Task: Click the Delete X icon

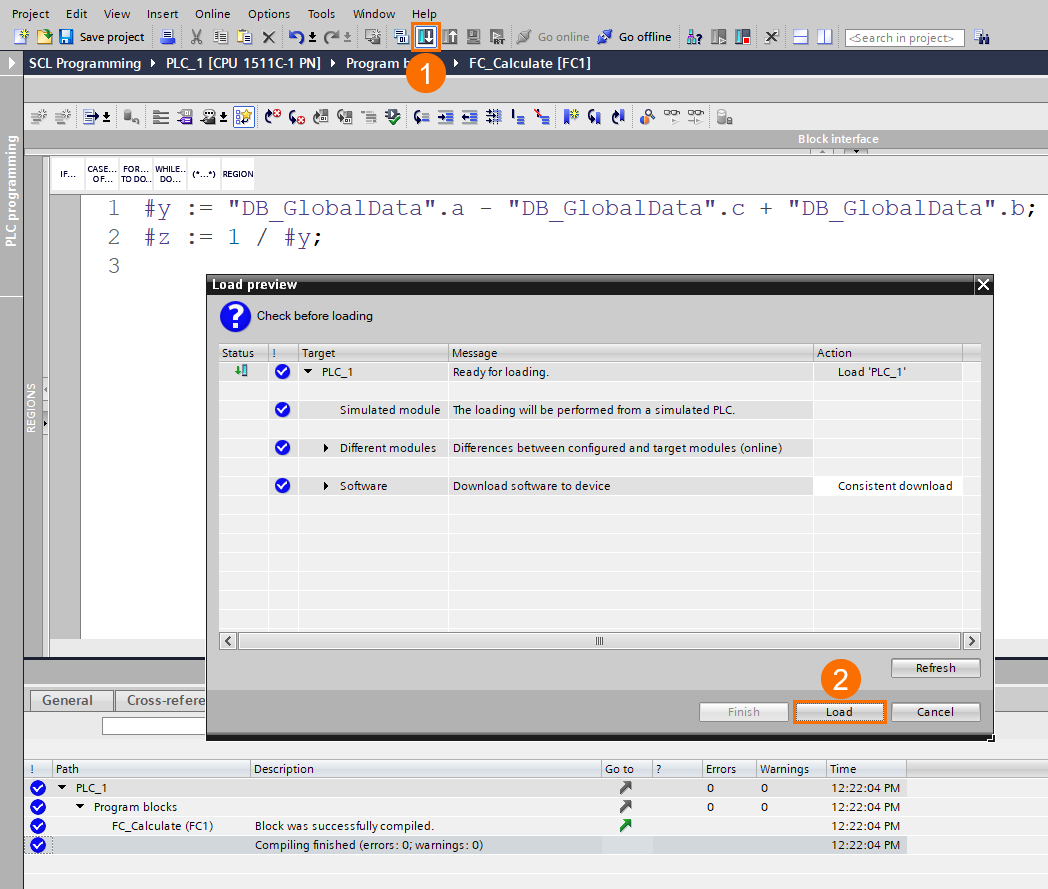Action: pos(269,37)
